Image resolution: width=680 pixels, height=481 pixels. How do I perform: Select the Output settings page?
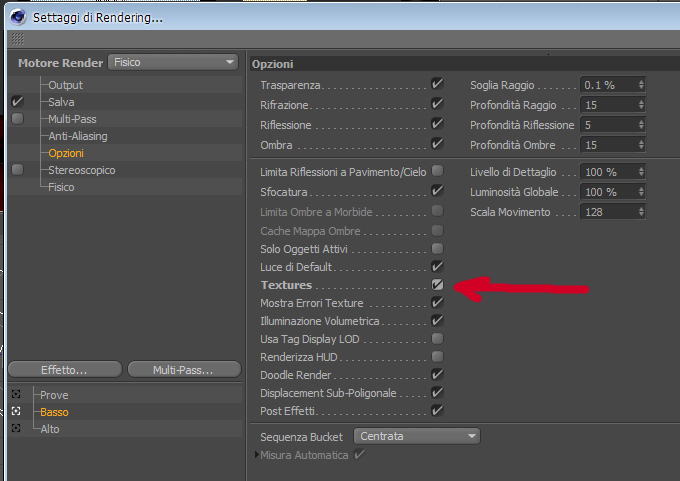65,85
